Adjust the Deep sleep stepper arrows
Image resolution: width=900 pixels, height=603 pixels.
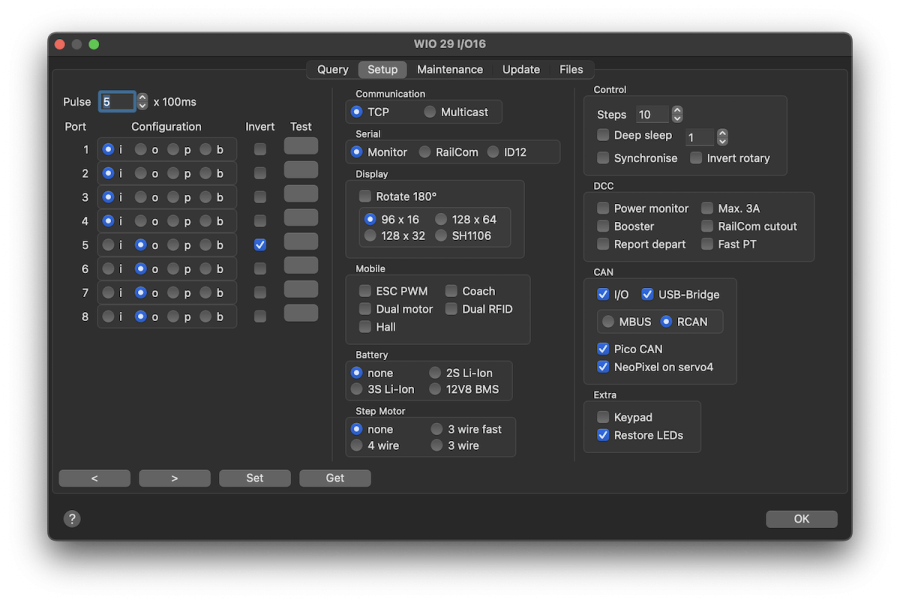tap(722, 137)
